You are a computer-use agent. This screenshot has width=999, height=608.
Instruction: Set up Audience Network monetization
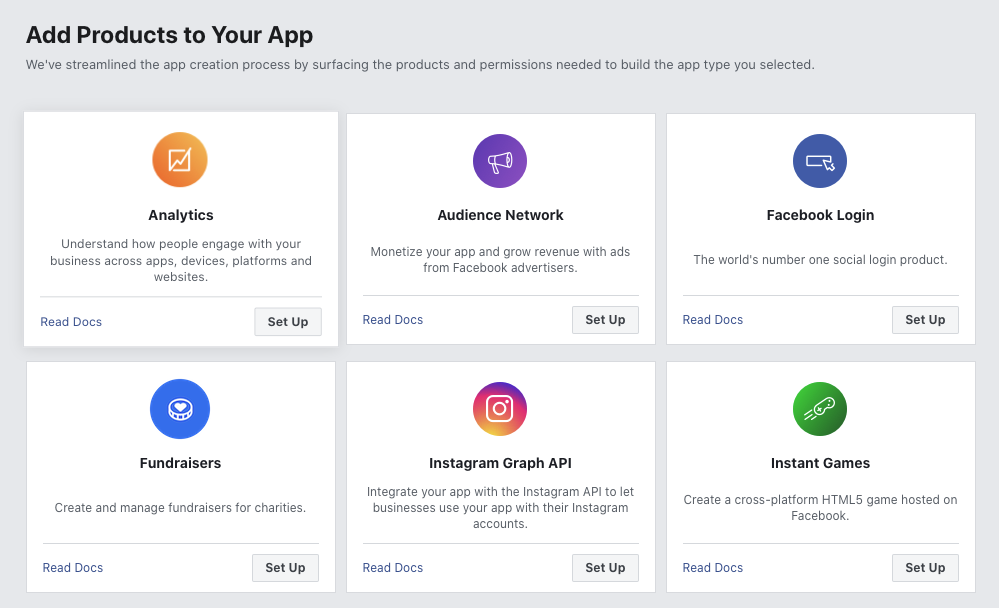(605, 319)
